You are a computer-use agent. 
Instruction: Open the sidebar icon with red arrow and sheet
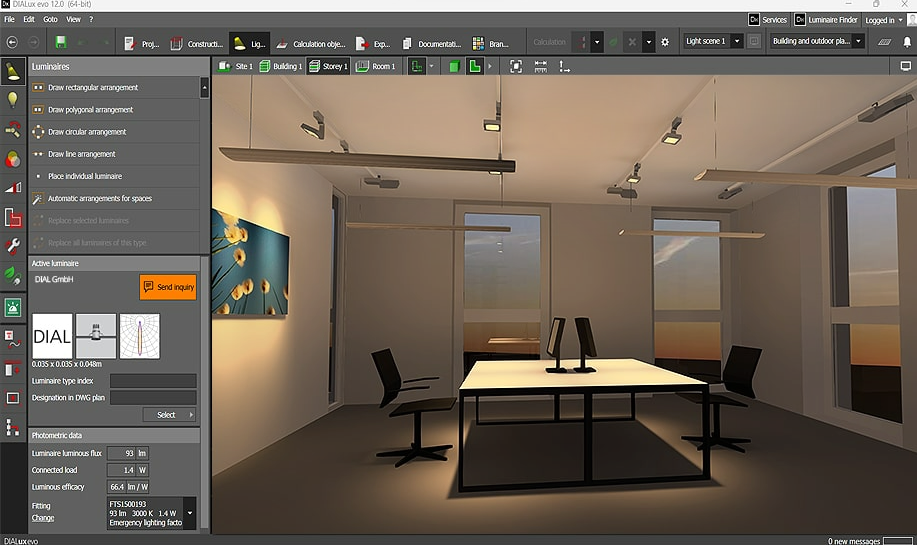pos(13,369)
